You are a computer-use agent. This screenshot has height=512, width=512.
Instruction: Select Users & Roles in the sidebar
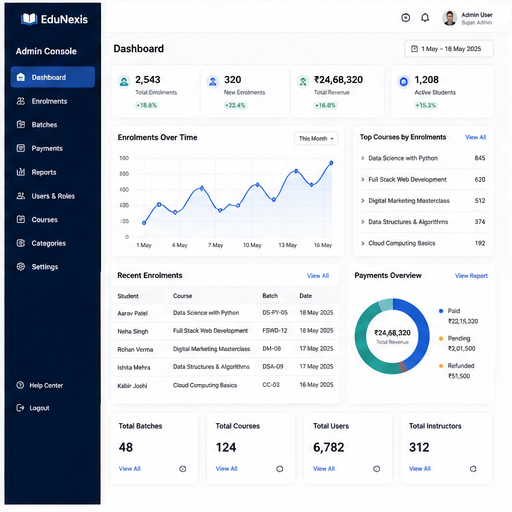53,196
